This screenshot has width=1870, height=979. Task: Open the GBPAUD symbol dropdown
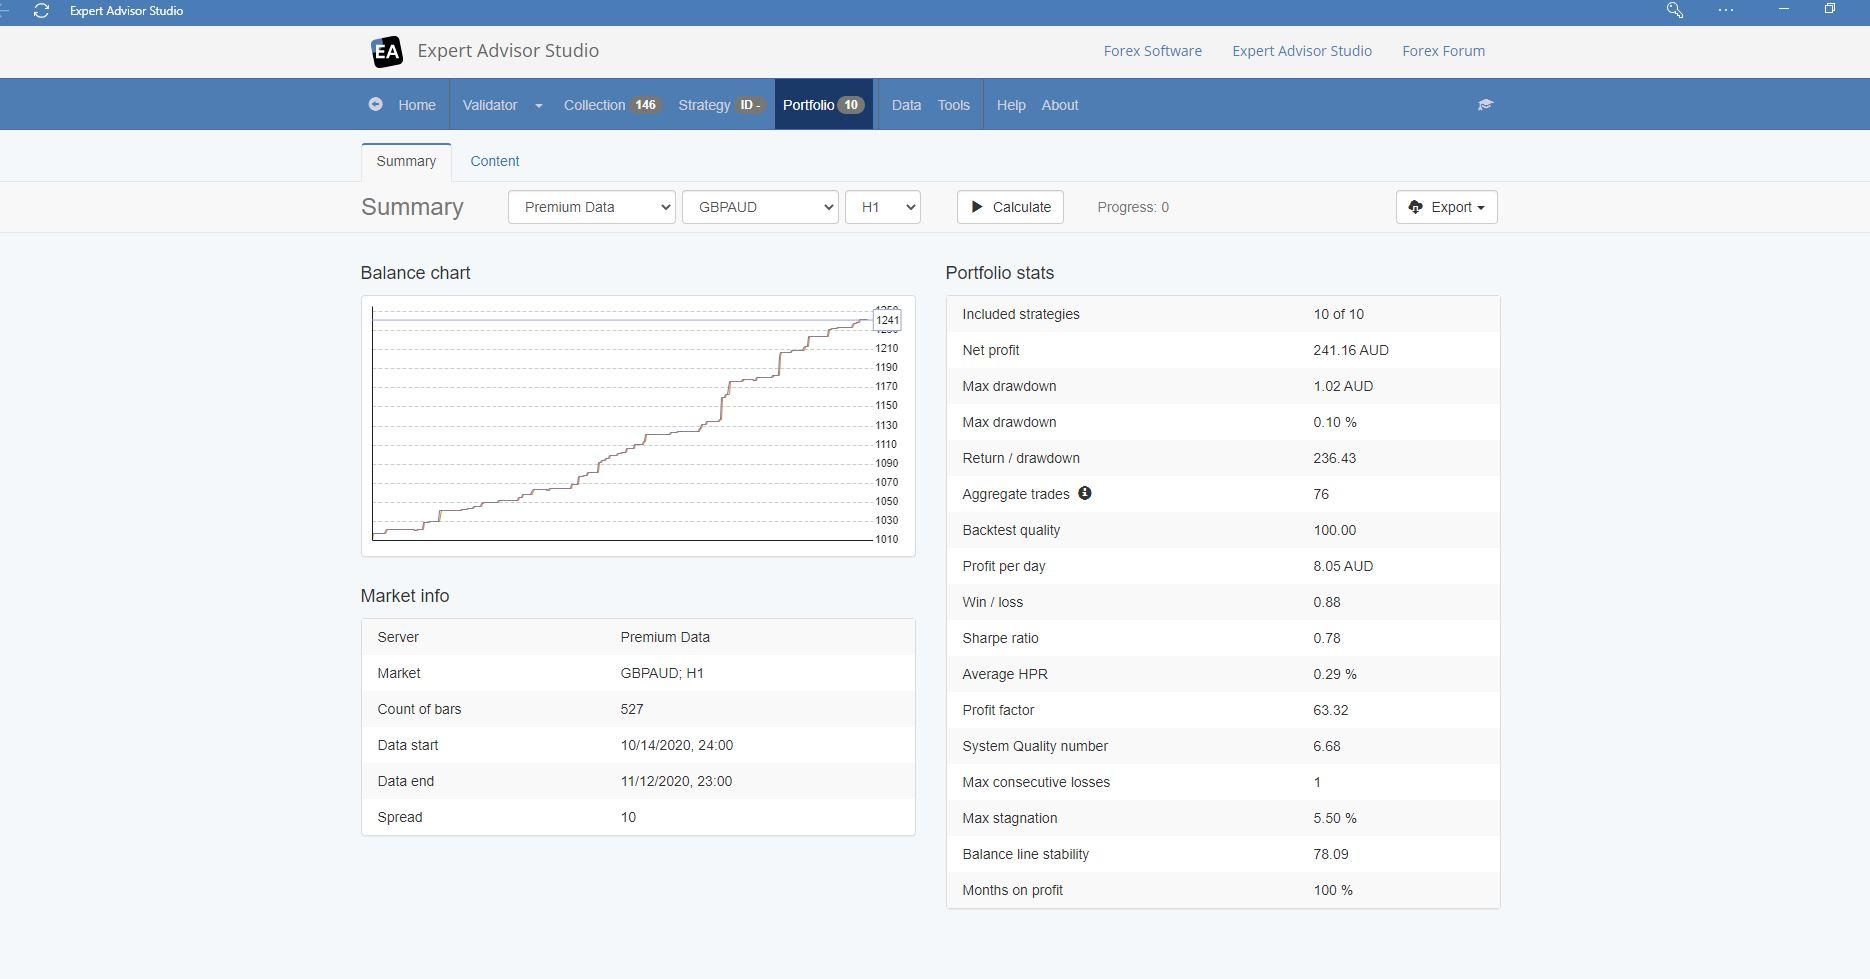760,207
